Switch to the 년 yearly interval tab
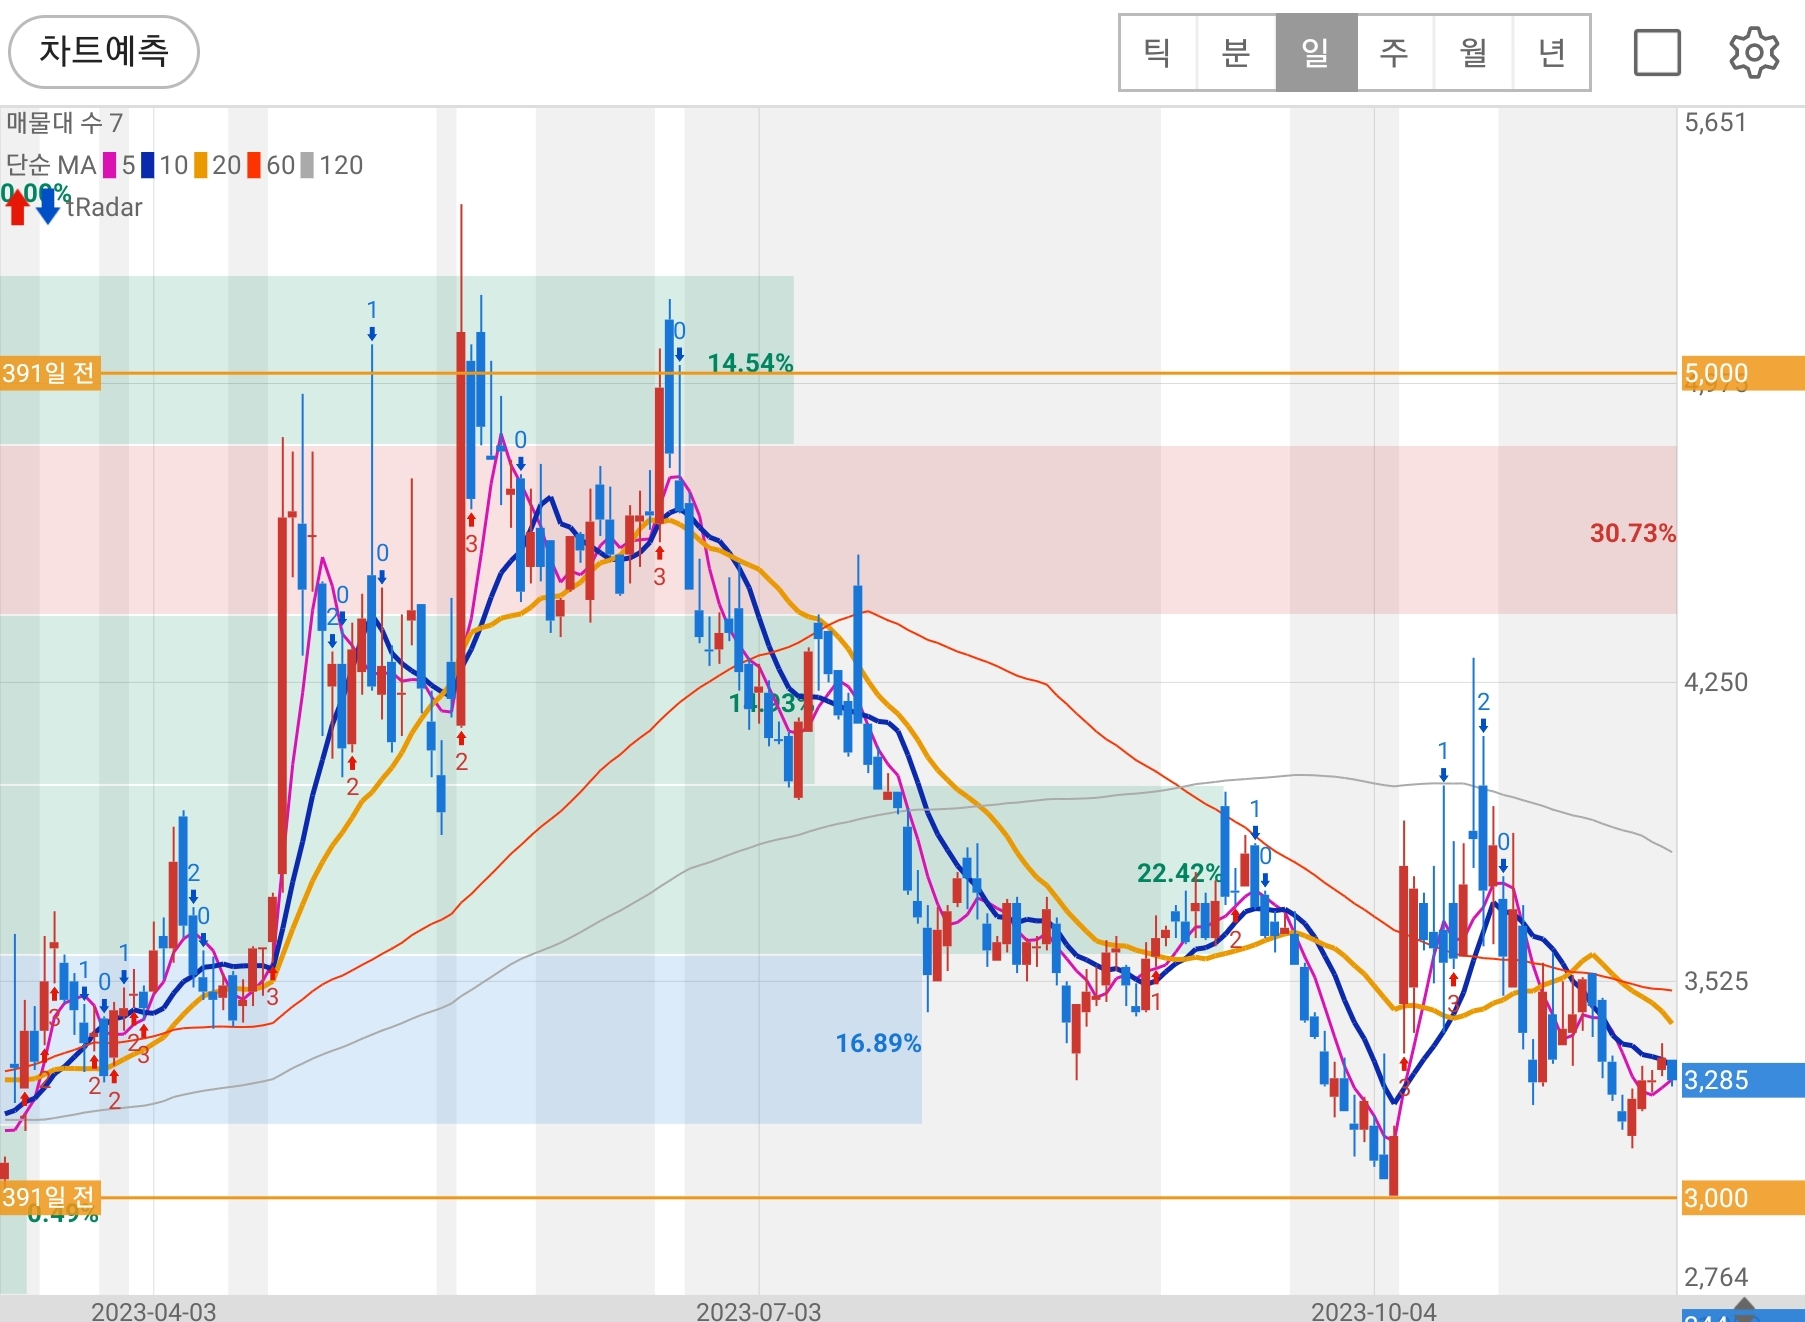The width and height of the screenshot is (1805, 1322). [x=1551, y=52]
